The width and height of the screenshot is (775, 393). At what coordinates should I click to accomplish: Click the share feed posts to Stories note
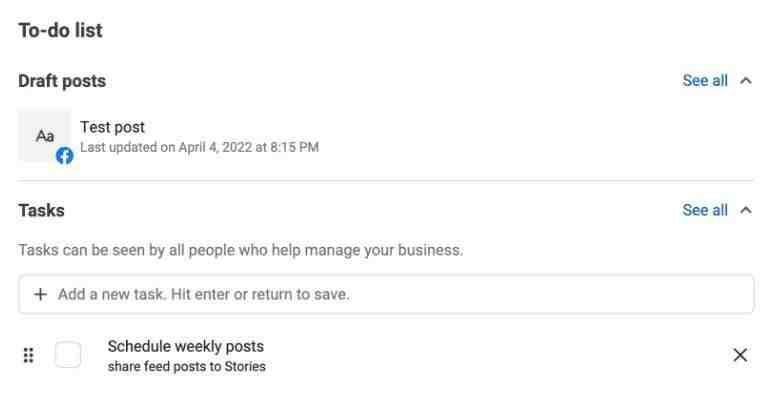coord(187,366)
